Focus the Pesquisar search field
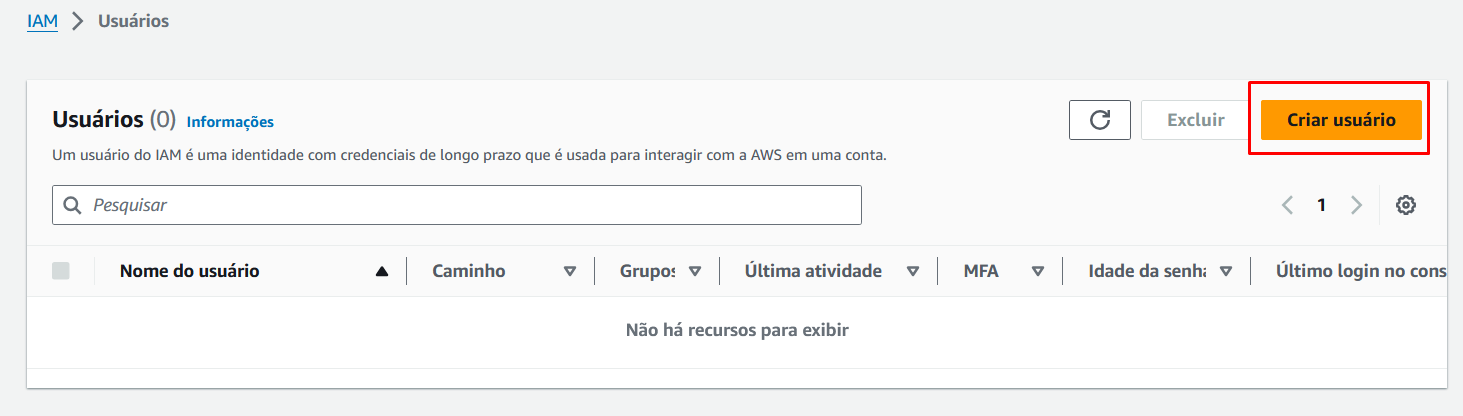1463x416 pixels. (457, 205)
